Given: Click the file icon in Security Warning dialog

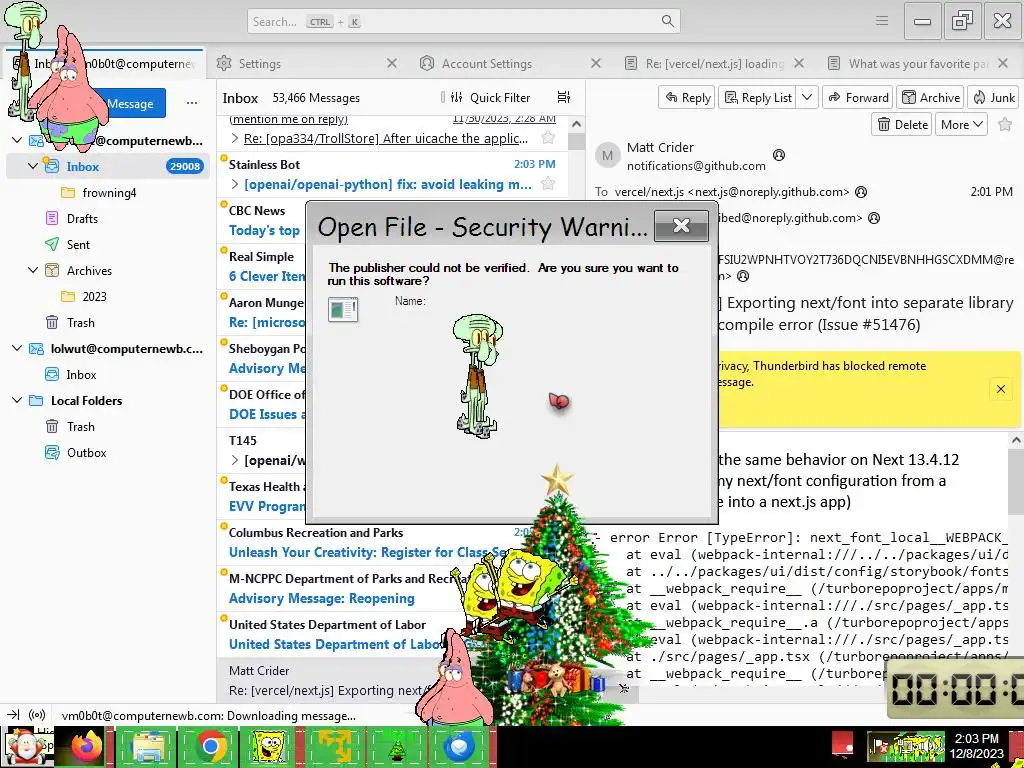Looking at the screenshot, I should (343, 310).
